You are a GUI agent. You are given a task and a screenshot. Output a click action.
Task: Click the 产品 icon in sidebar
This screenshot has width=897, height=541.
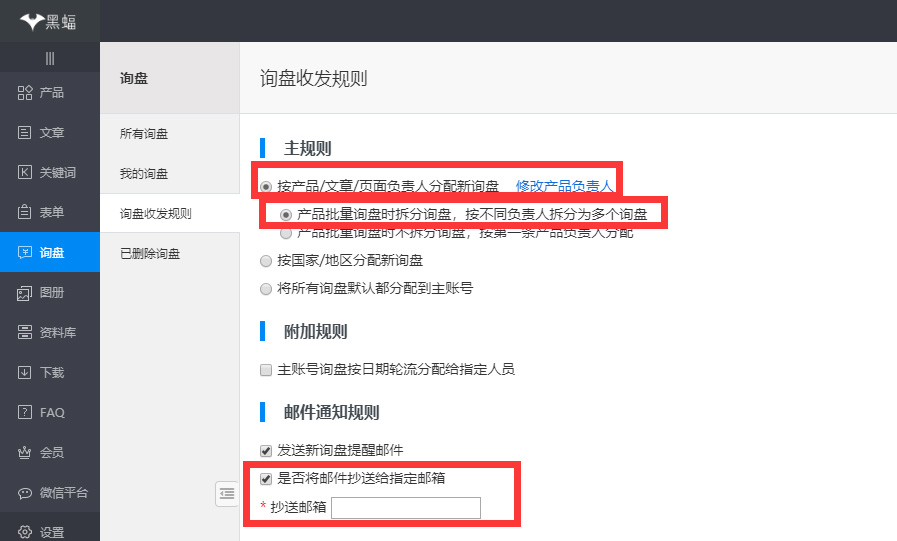click(x=25, y=93)
